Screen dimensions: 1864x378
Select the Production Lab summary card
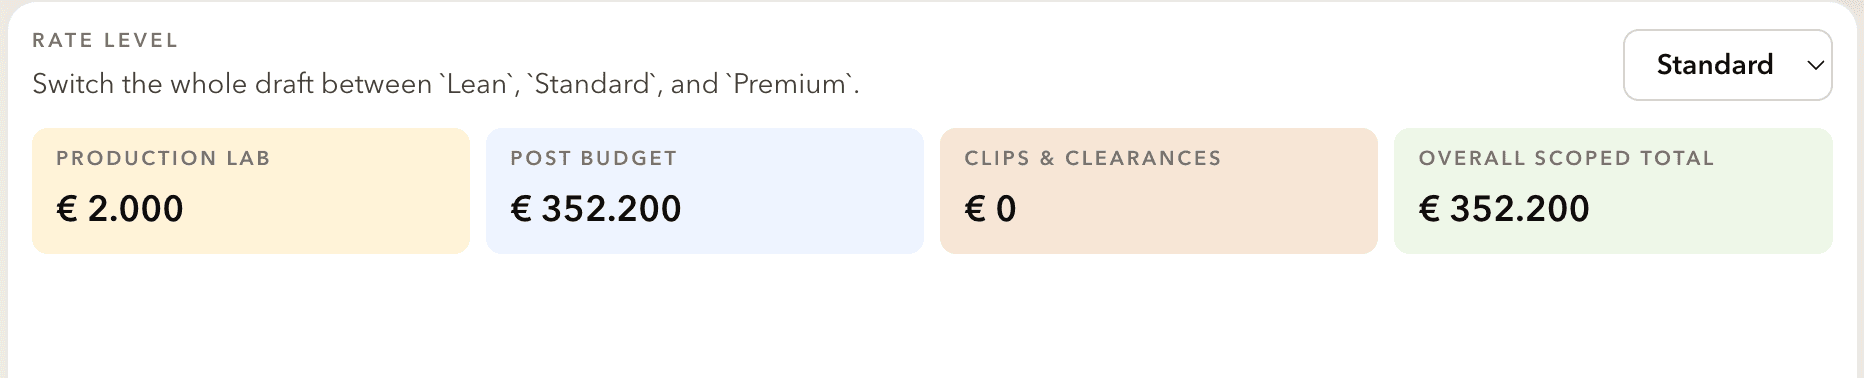pos(251,190)
